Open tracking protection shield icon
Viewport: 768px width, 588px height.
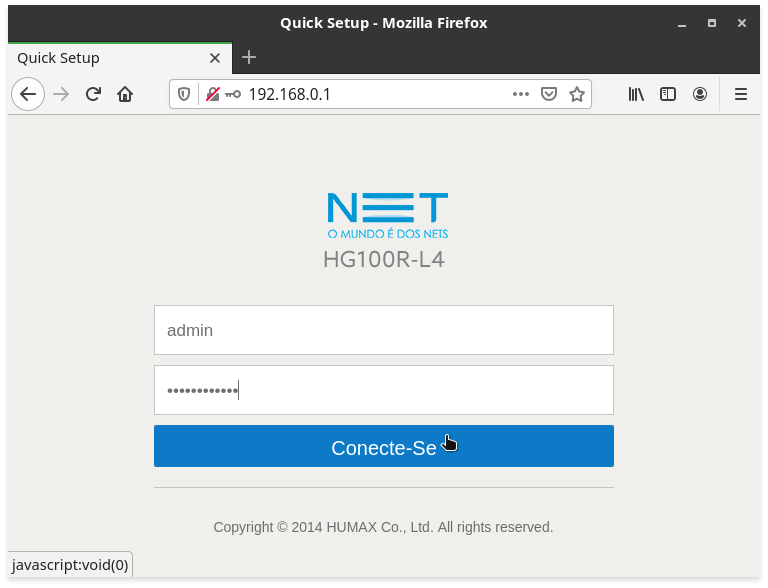click(184, 94)
